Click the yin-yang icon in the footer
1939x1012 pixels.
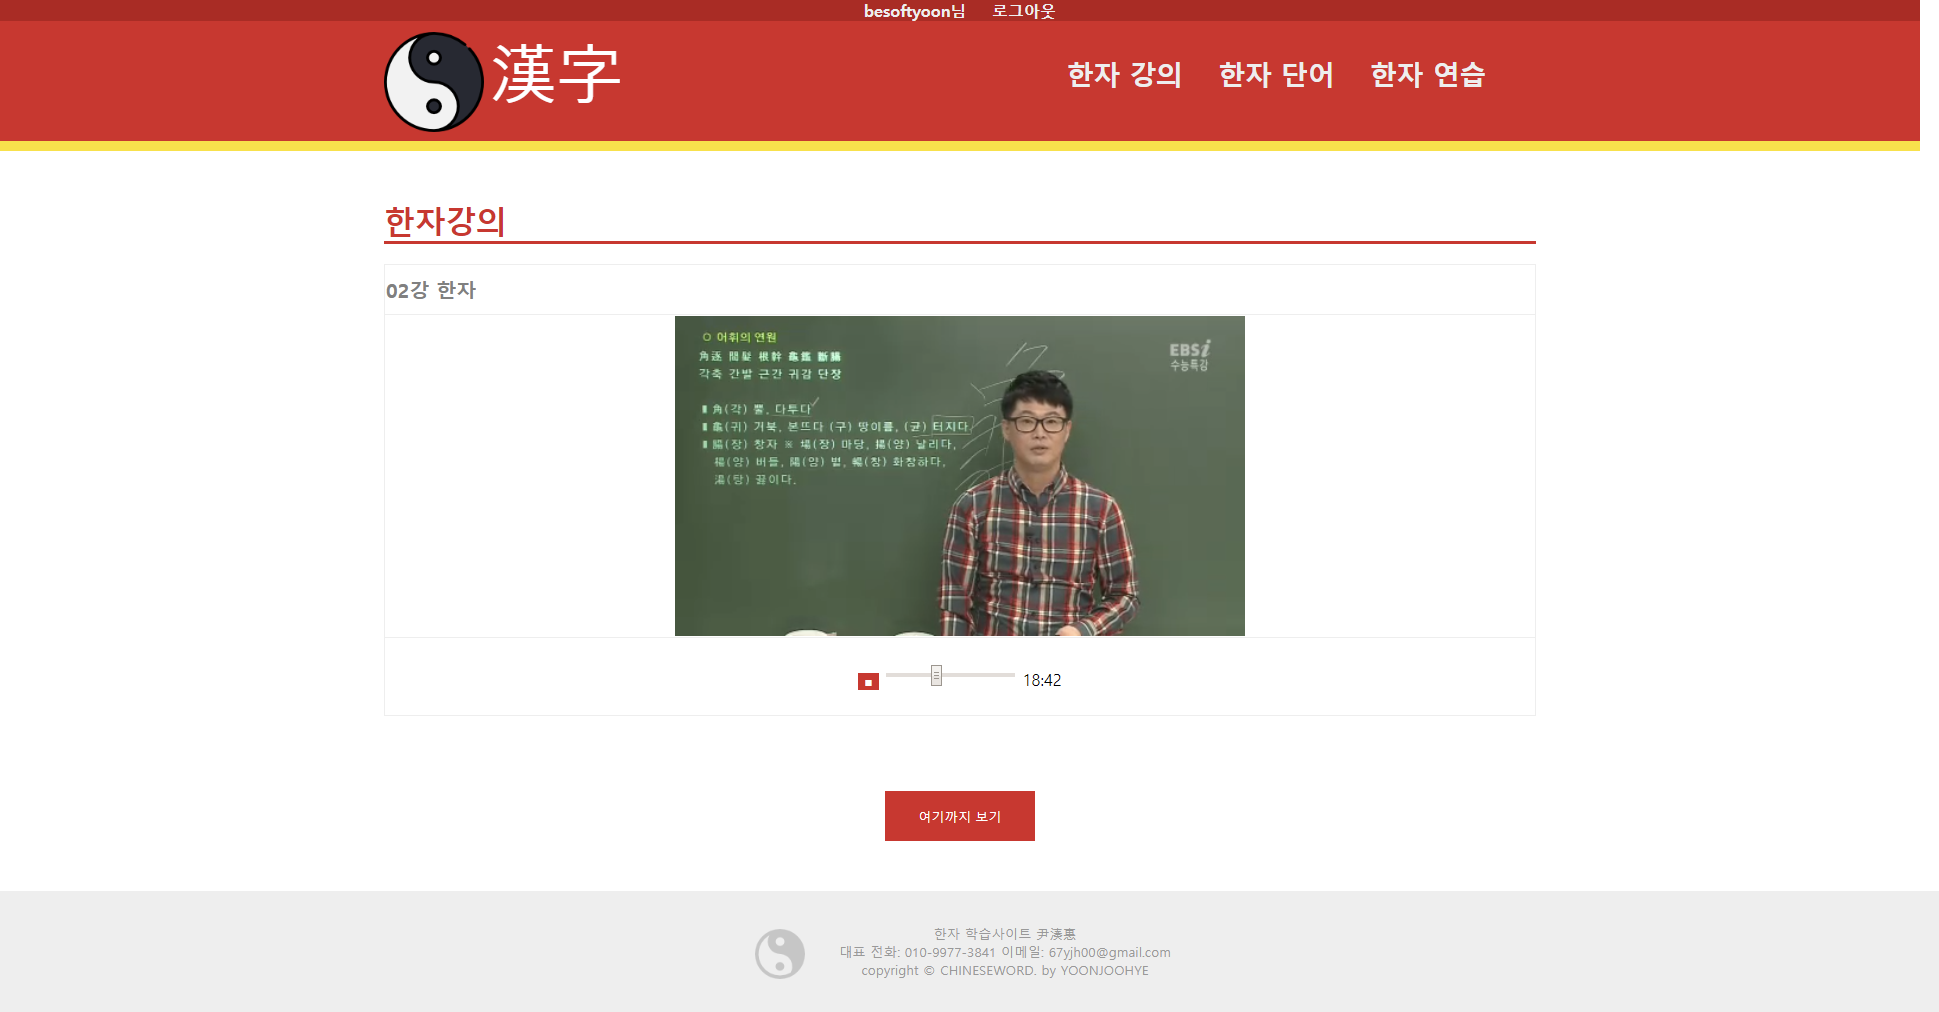(779, 953)
